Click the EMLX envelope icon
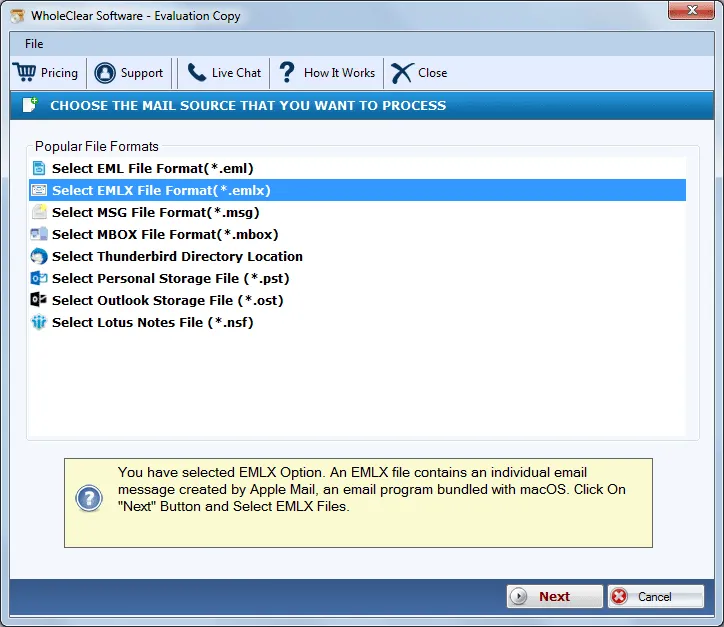 click(39, 190)
